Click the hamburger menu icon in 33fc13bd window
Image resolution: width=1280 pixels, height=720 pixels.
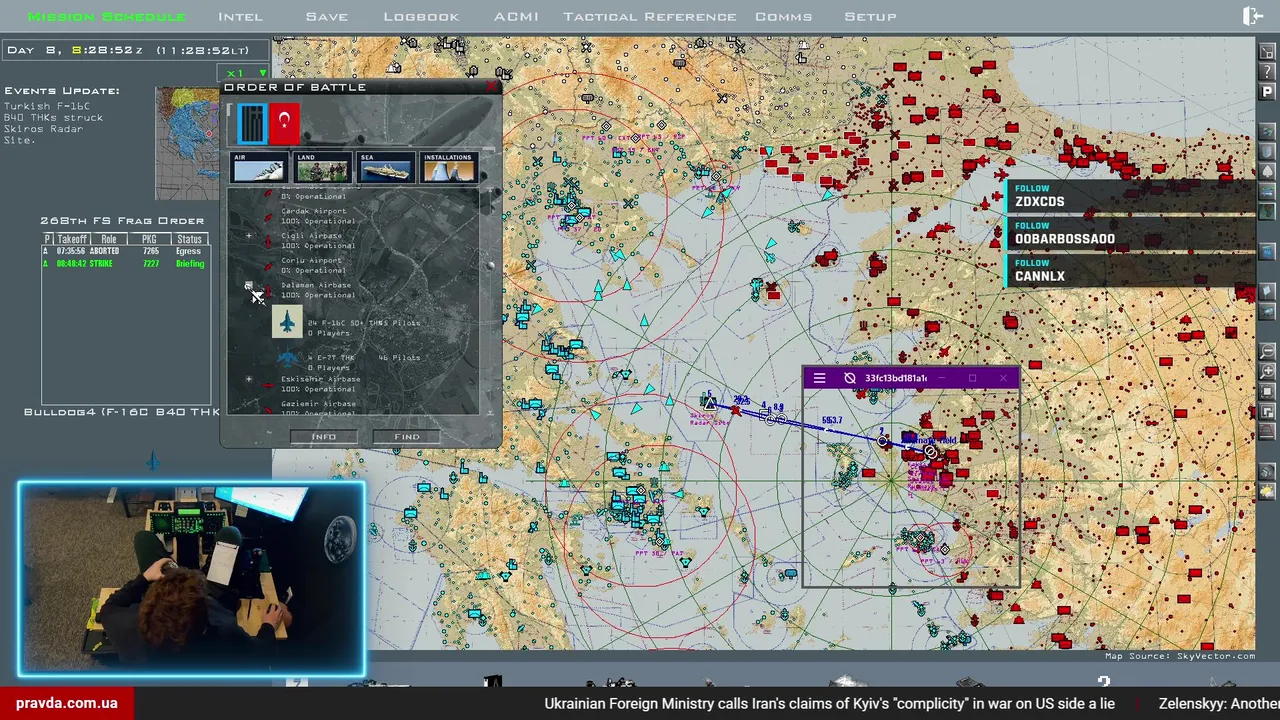(x=819, y=378)
